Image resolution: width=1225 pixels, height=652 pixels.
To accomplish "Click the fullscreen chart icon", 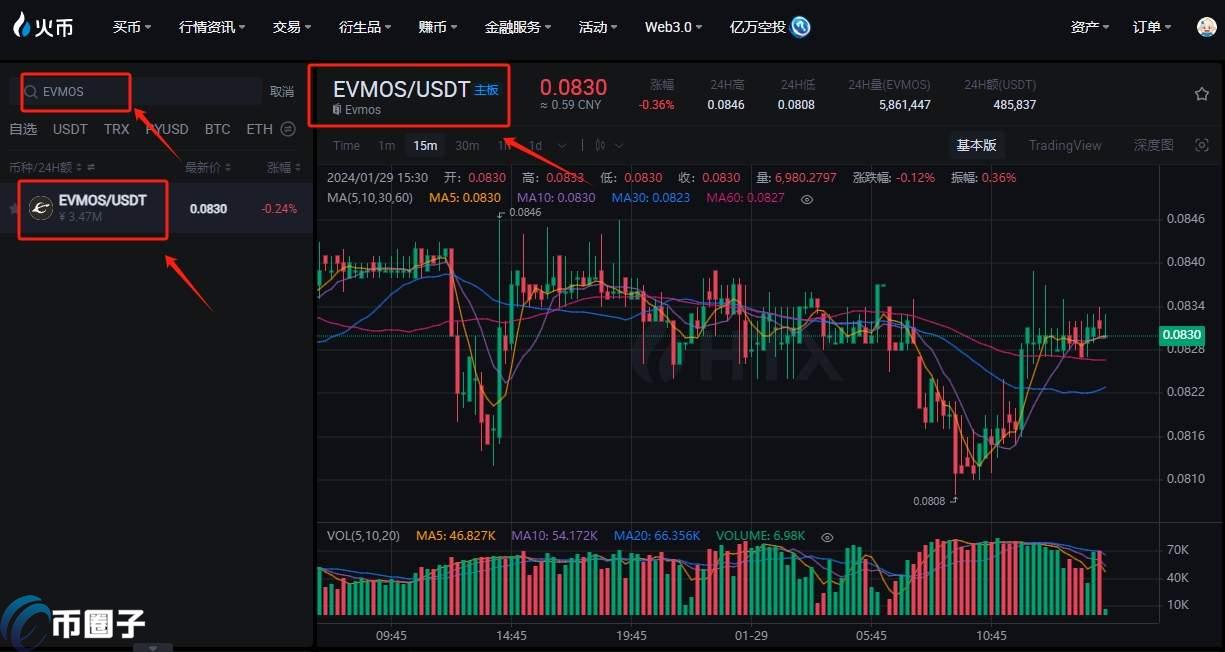I will tap(1202, 145).
